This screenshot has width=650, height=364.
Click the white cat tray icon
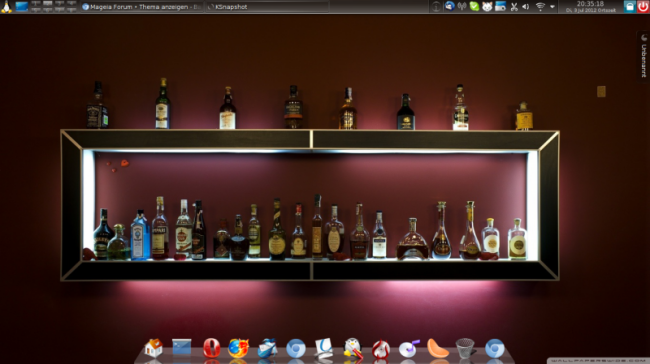488,6
